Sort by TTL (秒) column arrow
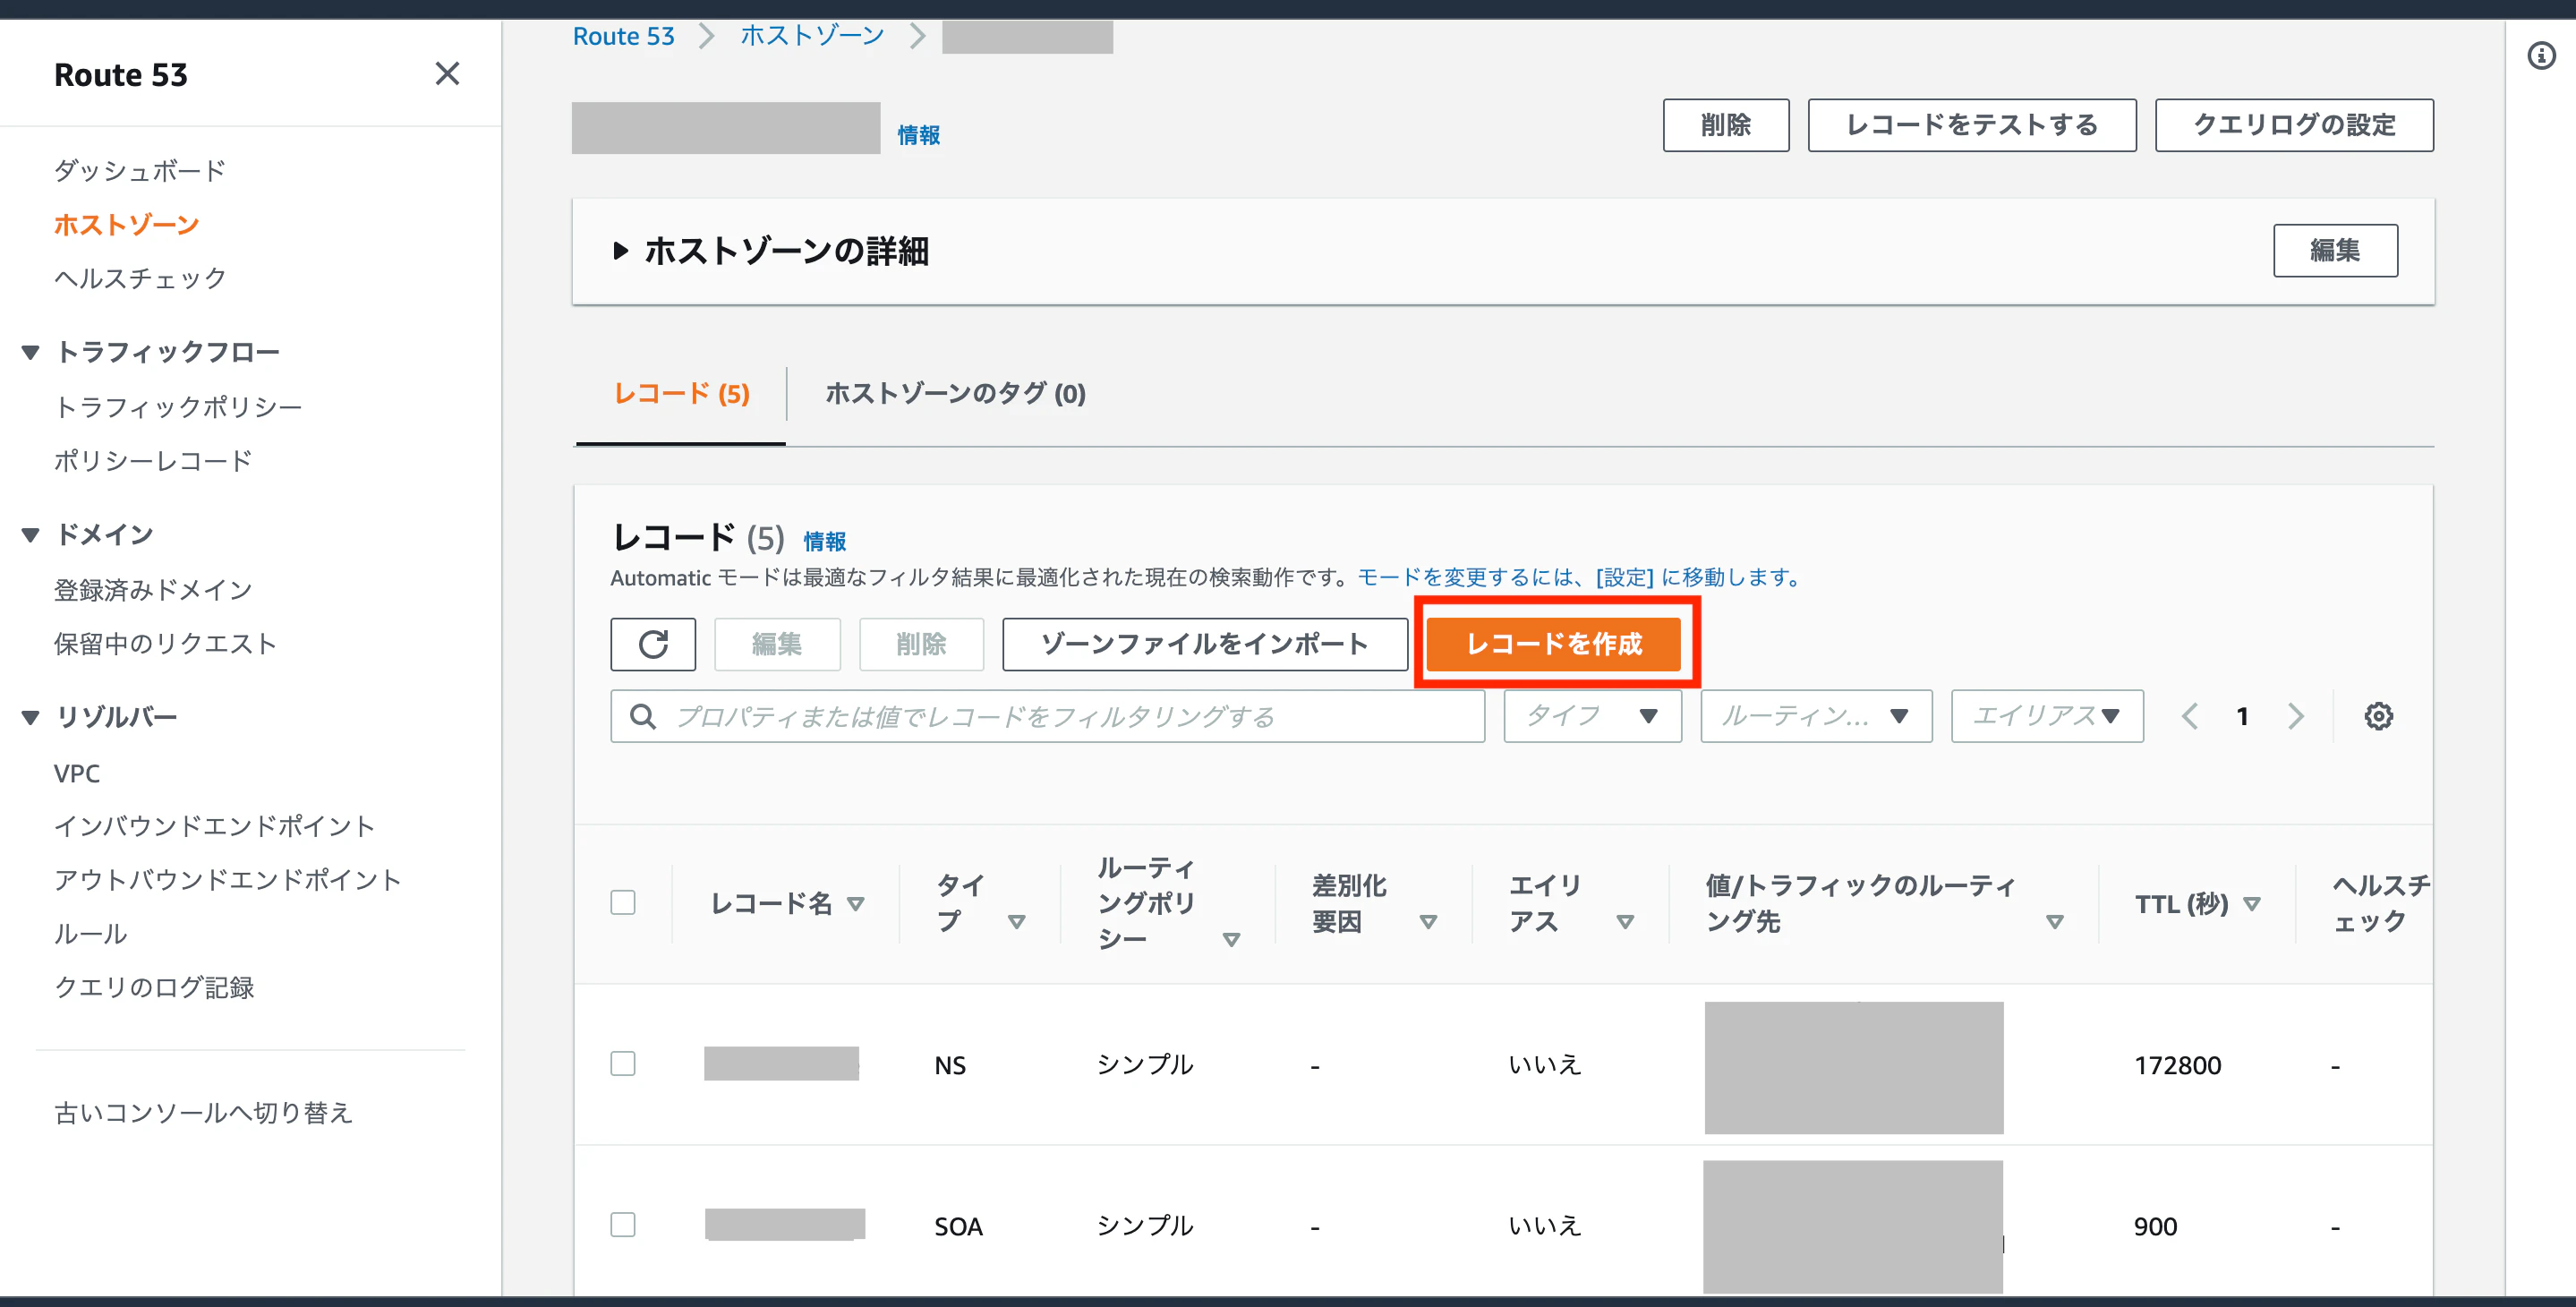The height and width of the screenshot is (1307, 2576). click(x=2253, y=903)
